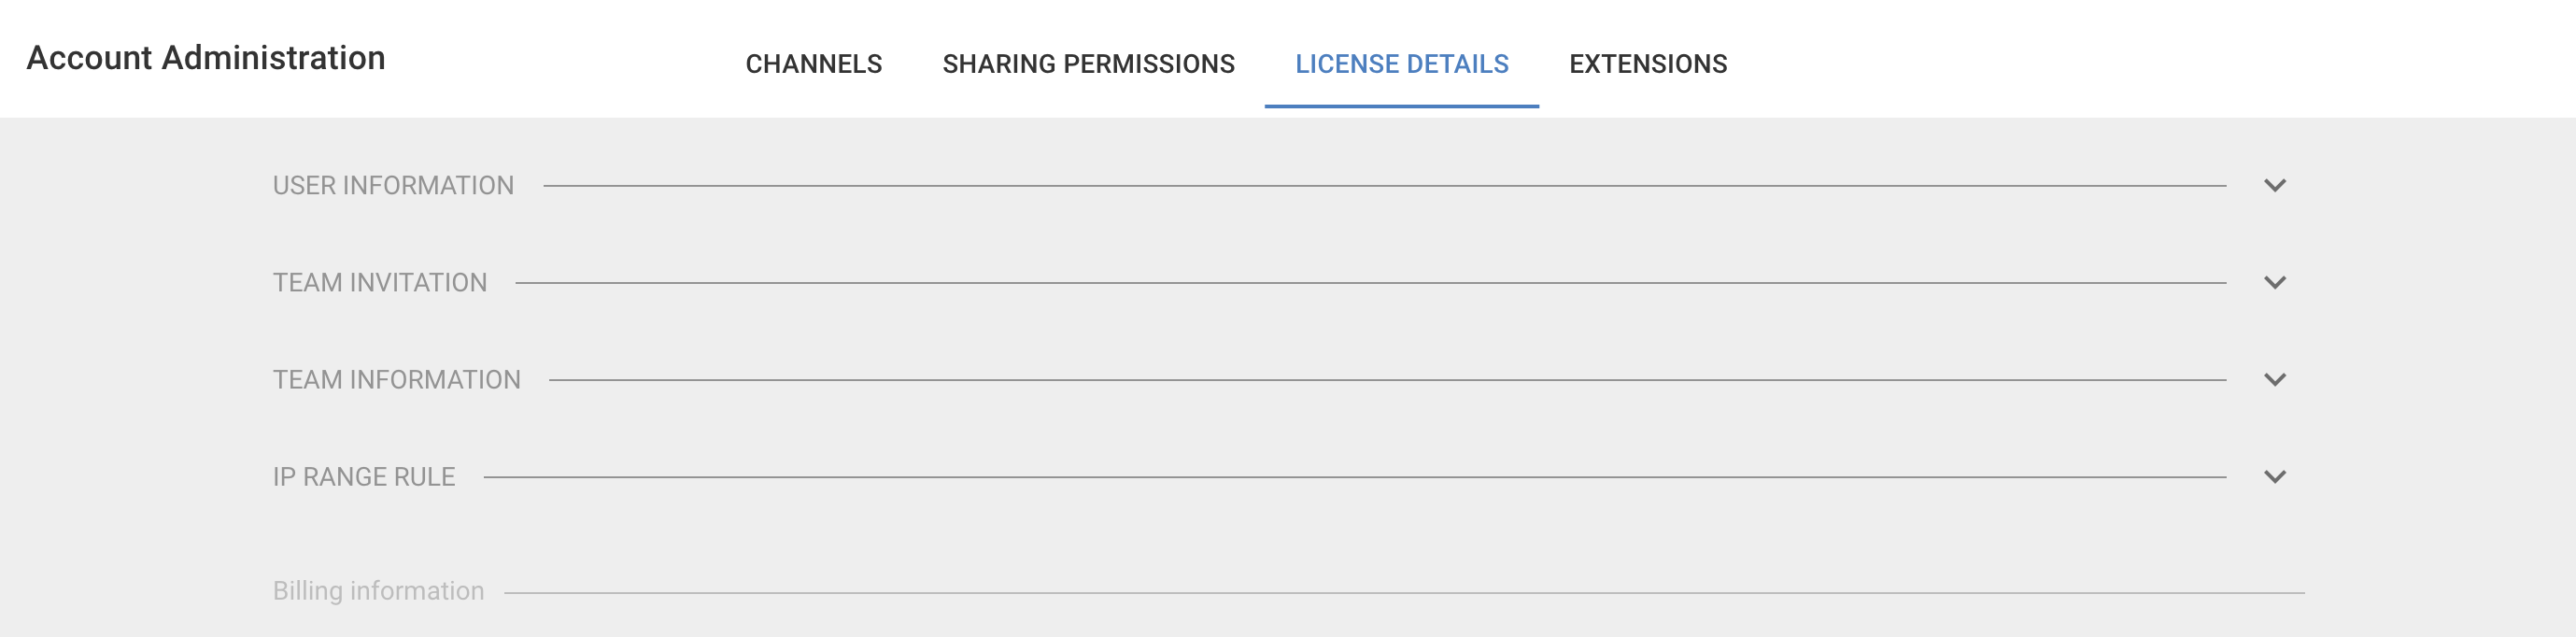Click the Billing information label text
This screenshot has height=637, width=2576.
point(377,590)
